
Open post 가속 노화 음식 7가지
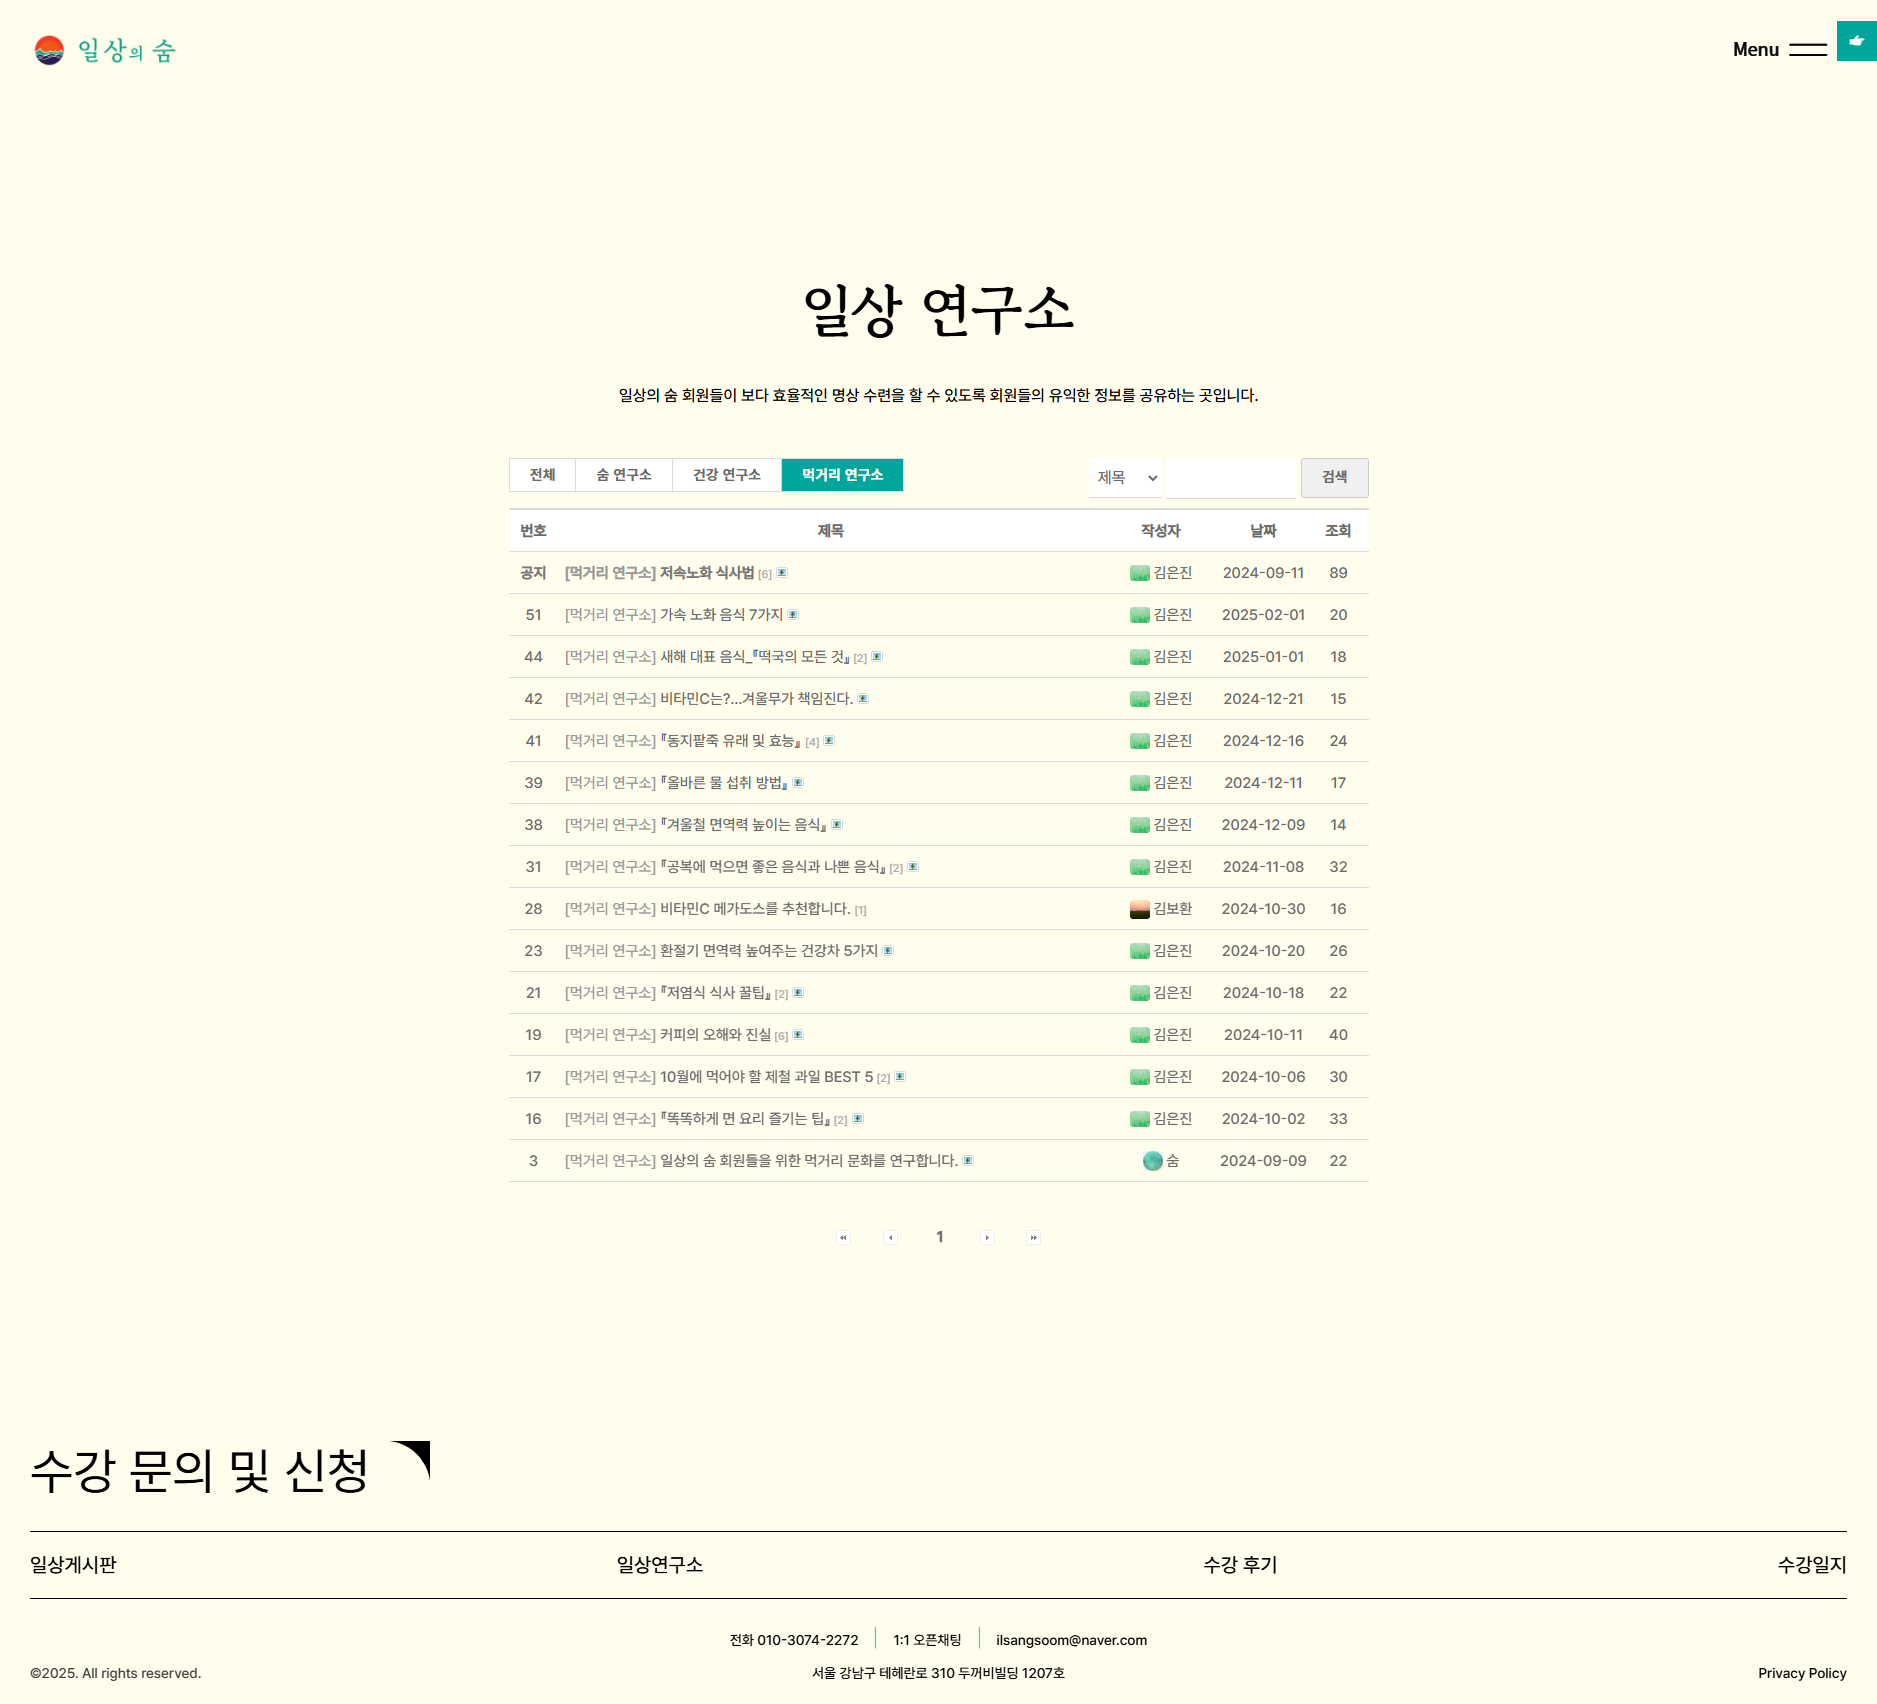[x=721, y=615]
